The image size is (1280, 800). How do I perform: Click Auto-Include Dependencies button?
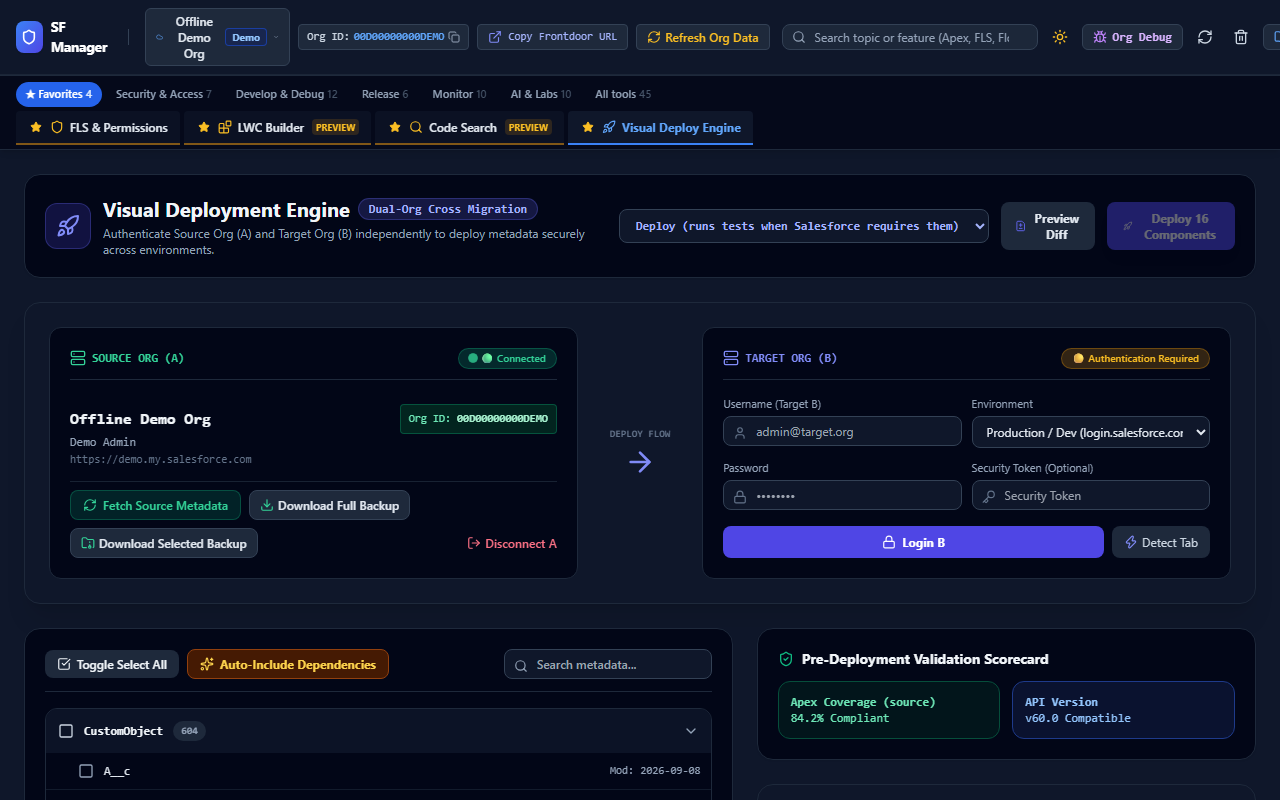point(288,664)
